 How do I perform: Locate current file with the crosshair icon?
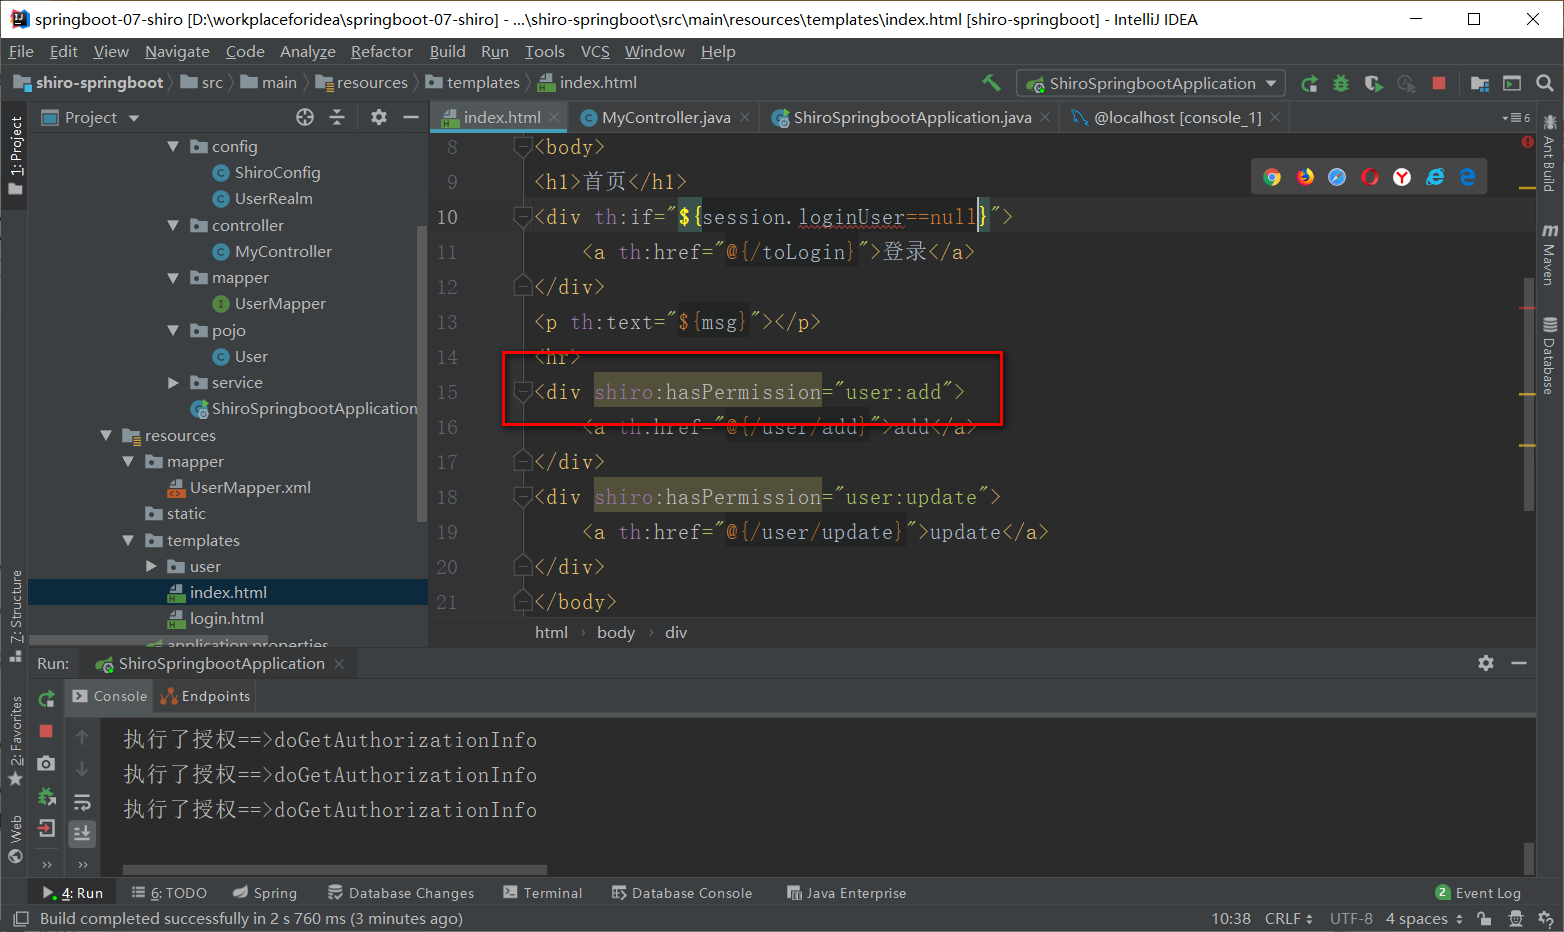tap(305, 117)
